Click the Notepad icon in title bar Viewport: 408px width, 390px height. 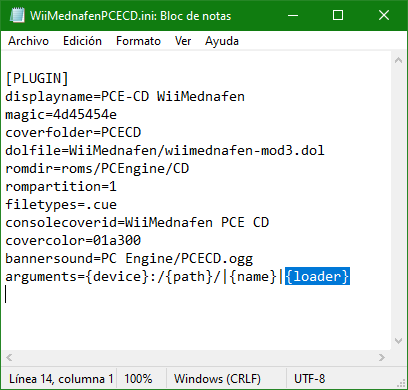pyautogui.click(x=17, y=15)
